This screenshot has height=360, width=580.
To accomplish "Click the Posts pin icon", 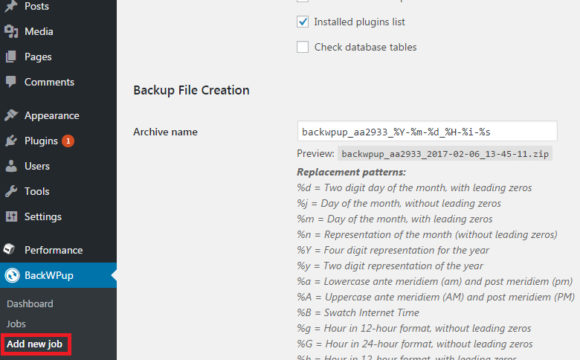I will pos(11,6).
